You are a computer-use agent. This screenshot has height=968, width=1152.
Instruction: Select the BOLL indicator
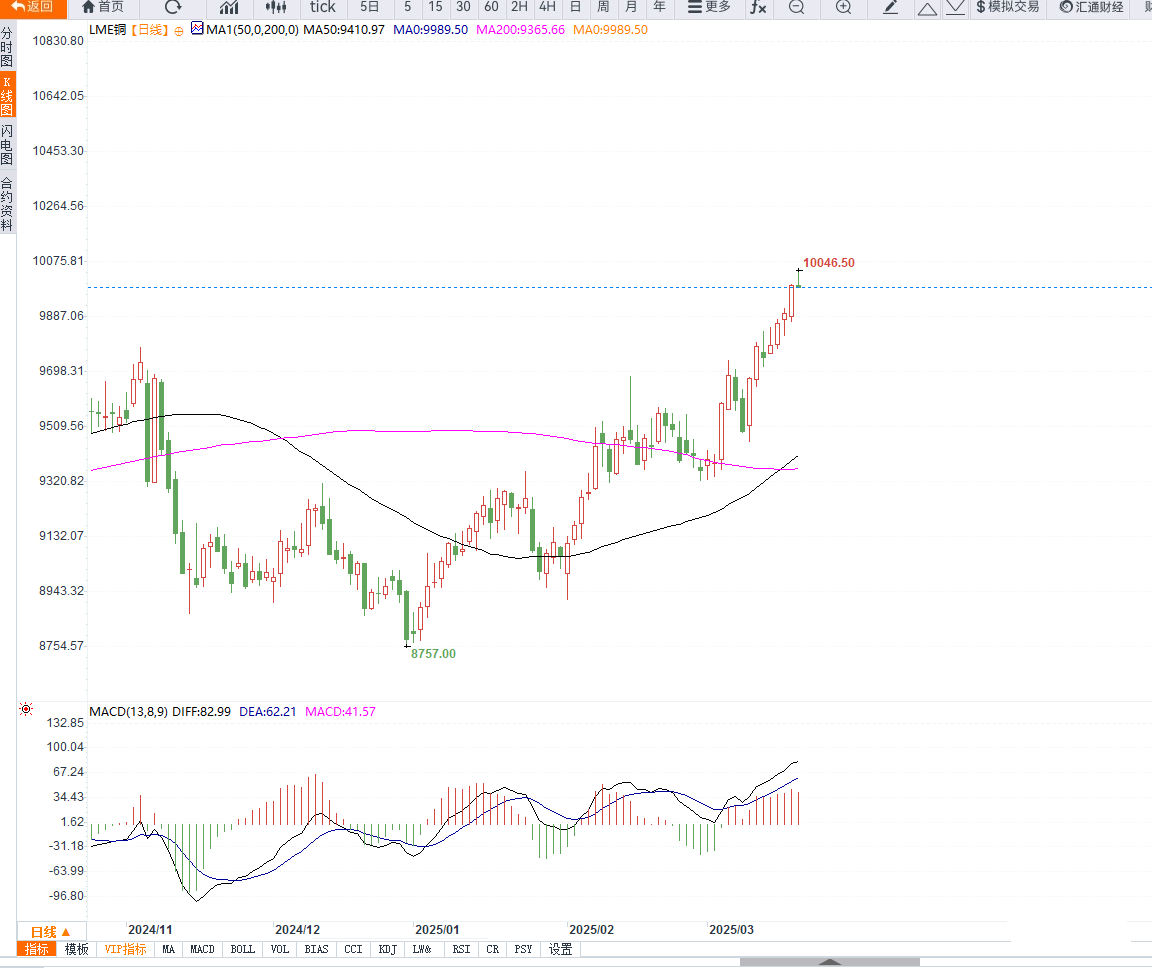coord(242,950)
